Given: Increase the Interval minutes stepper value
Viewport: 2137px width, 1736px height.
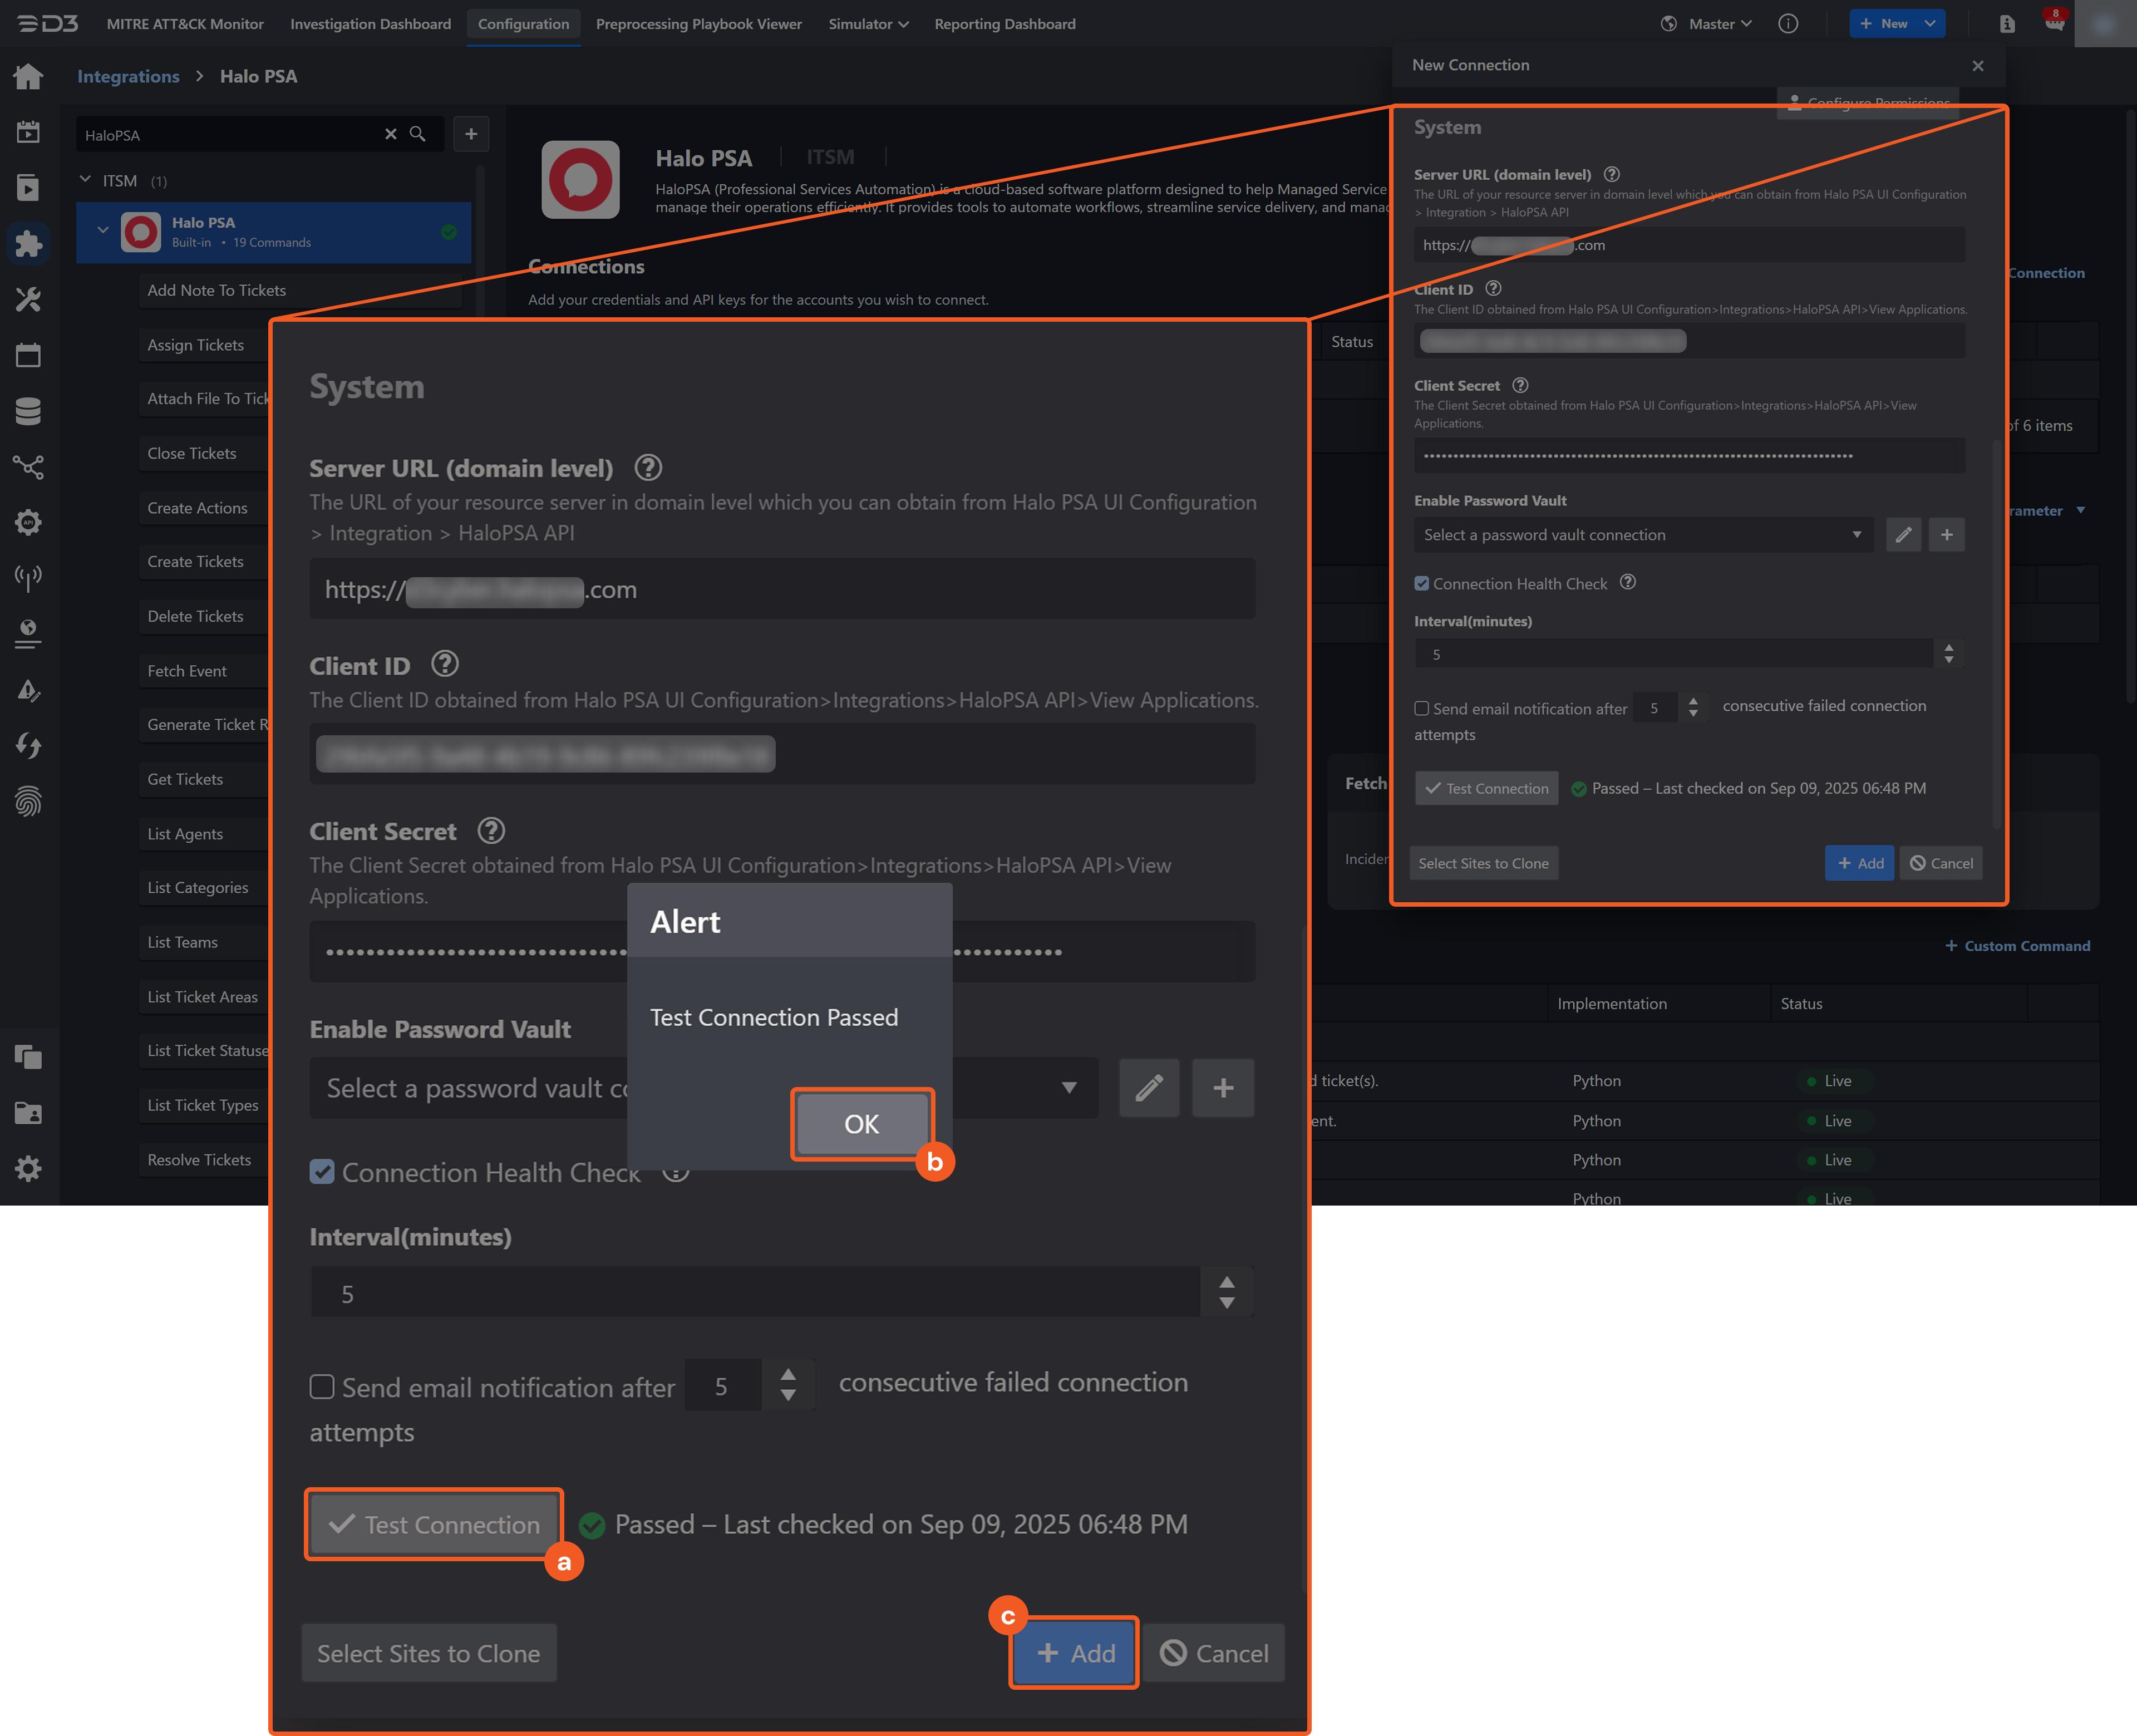Looking at the screenshot, I should [x=1226, y=1282].
